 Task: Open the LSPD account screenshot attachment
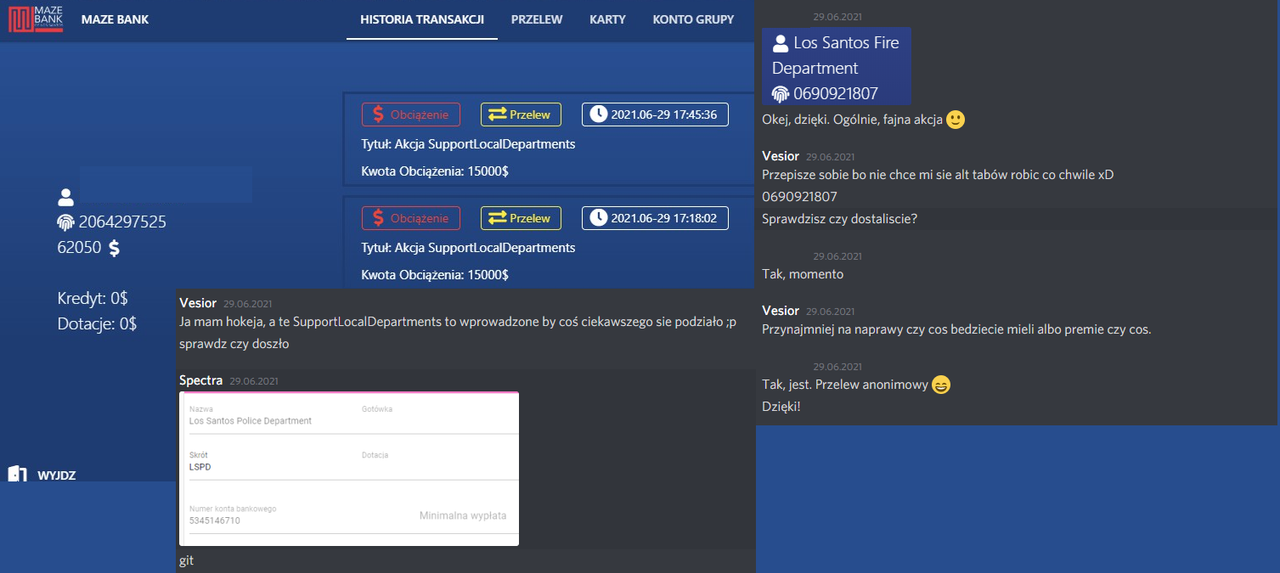click(349, 469)
